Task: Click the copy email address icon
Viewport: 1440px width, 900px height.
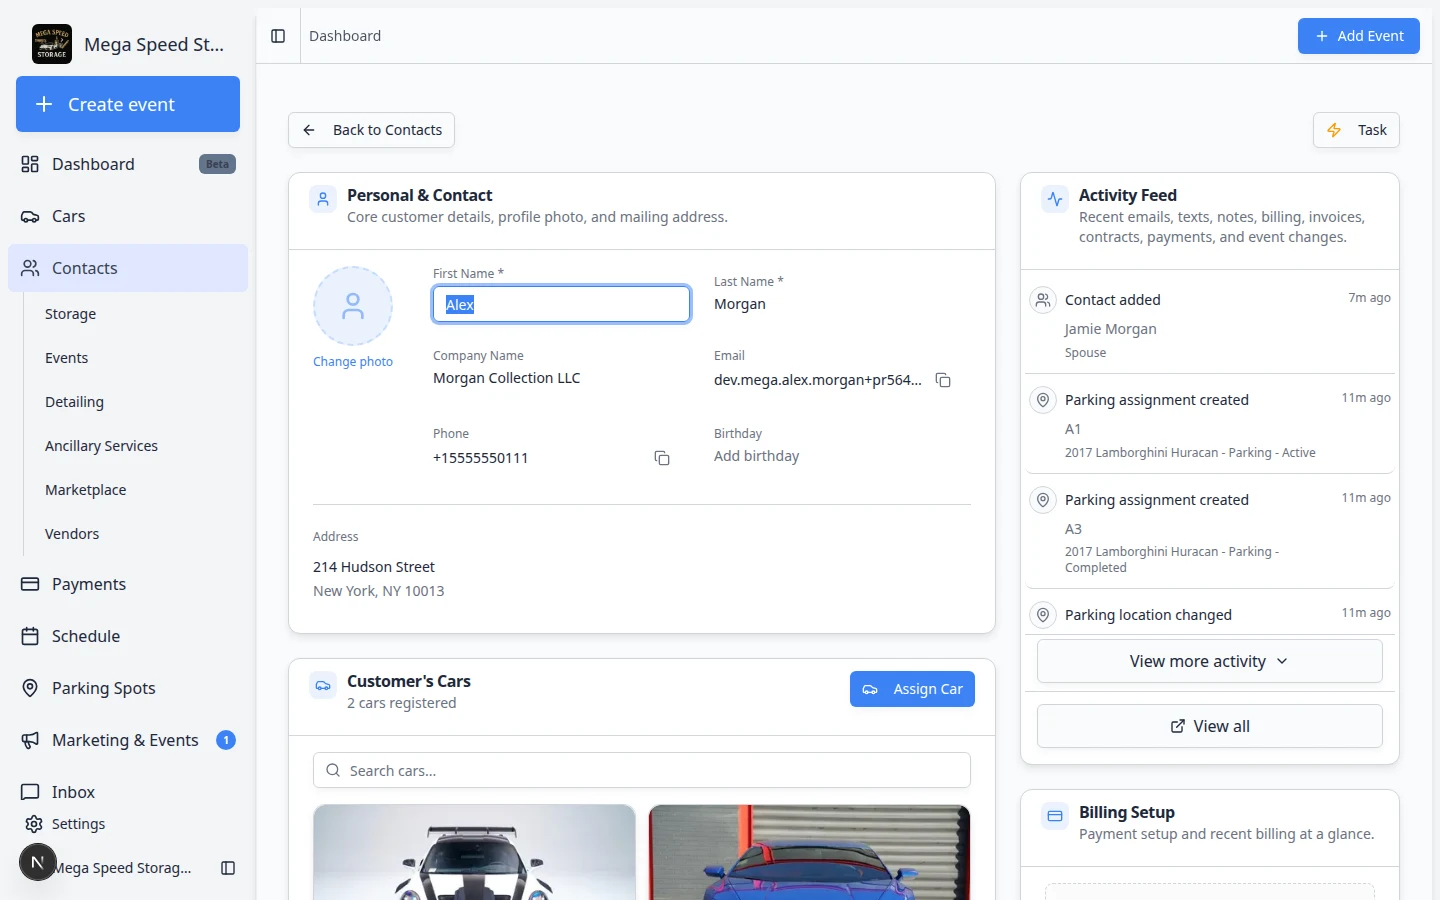Action: [943, 380]
